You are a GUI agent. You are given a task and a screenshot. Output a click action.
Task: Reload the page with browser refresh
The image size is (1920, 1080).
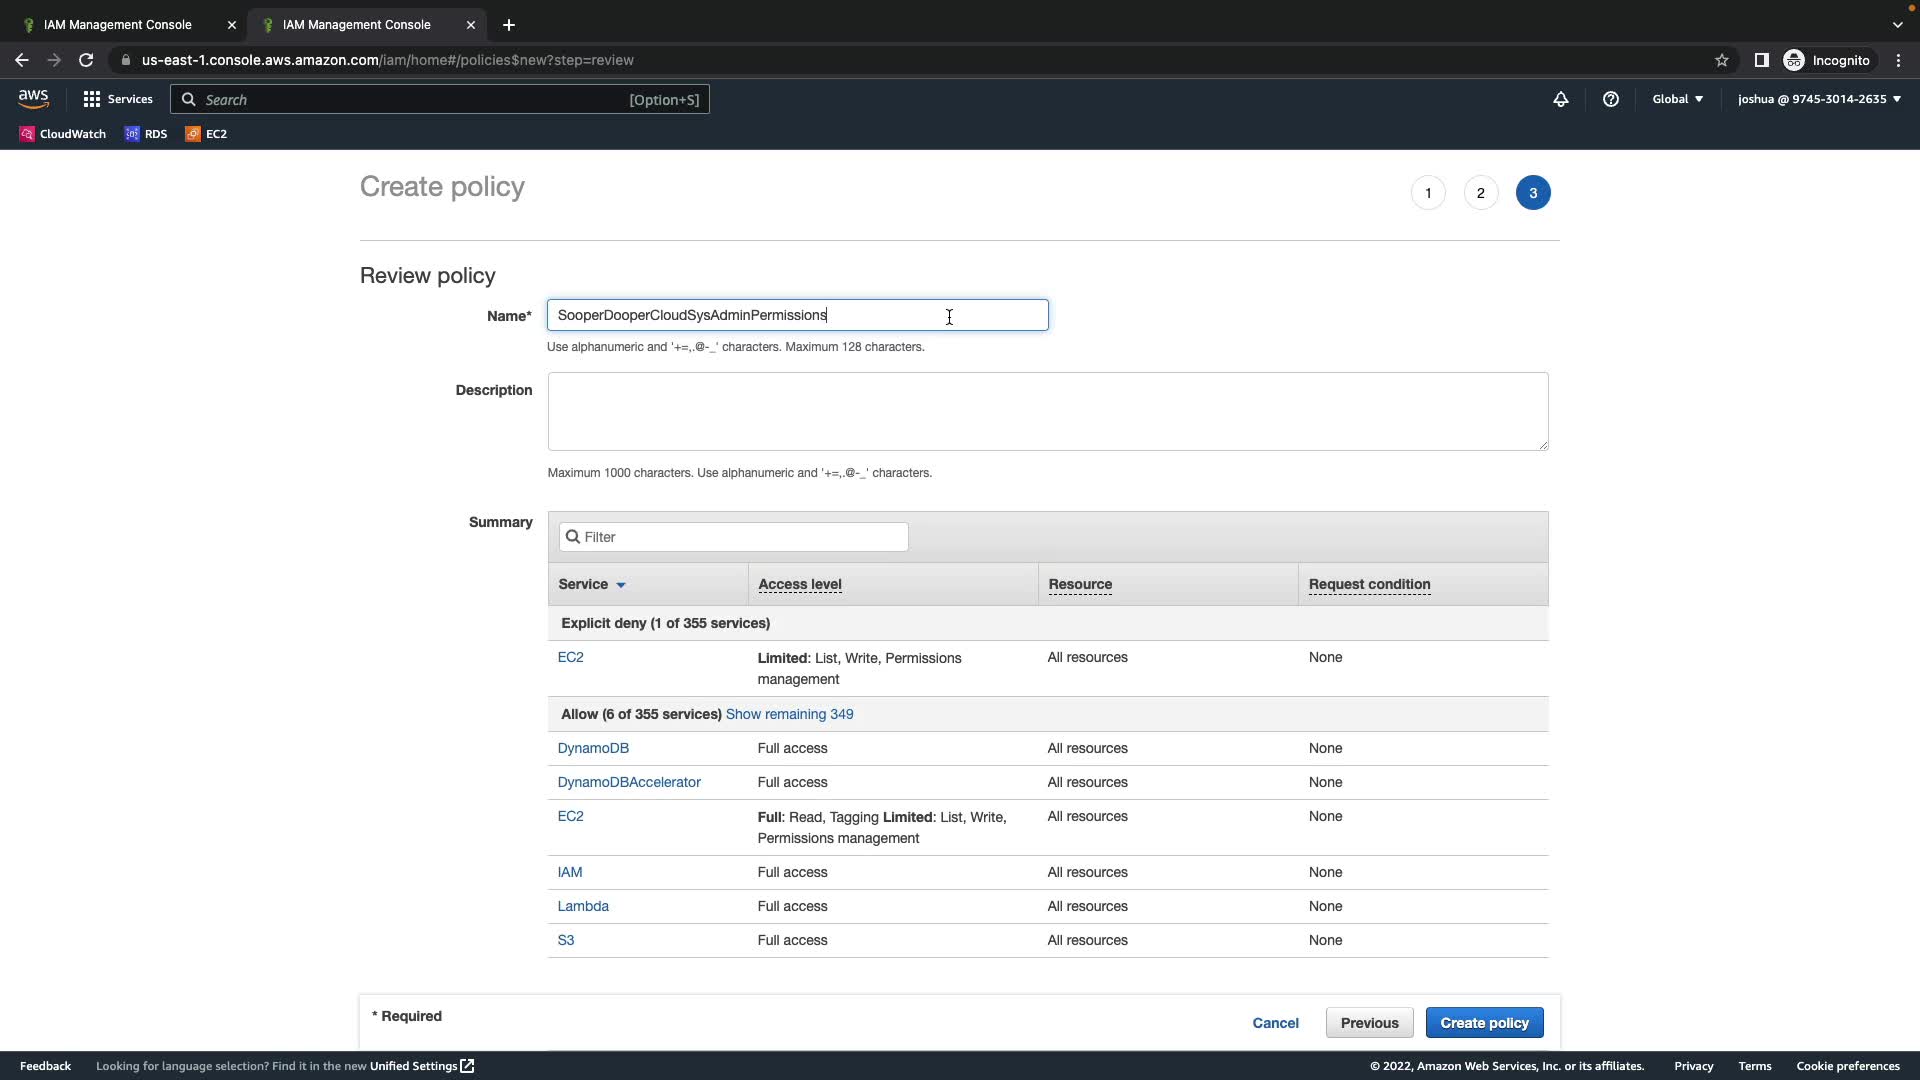86,60
